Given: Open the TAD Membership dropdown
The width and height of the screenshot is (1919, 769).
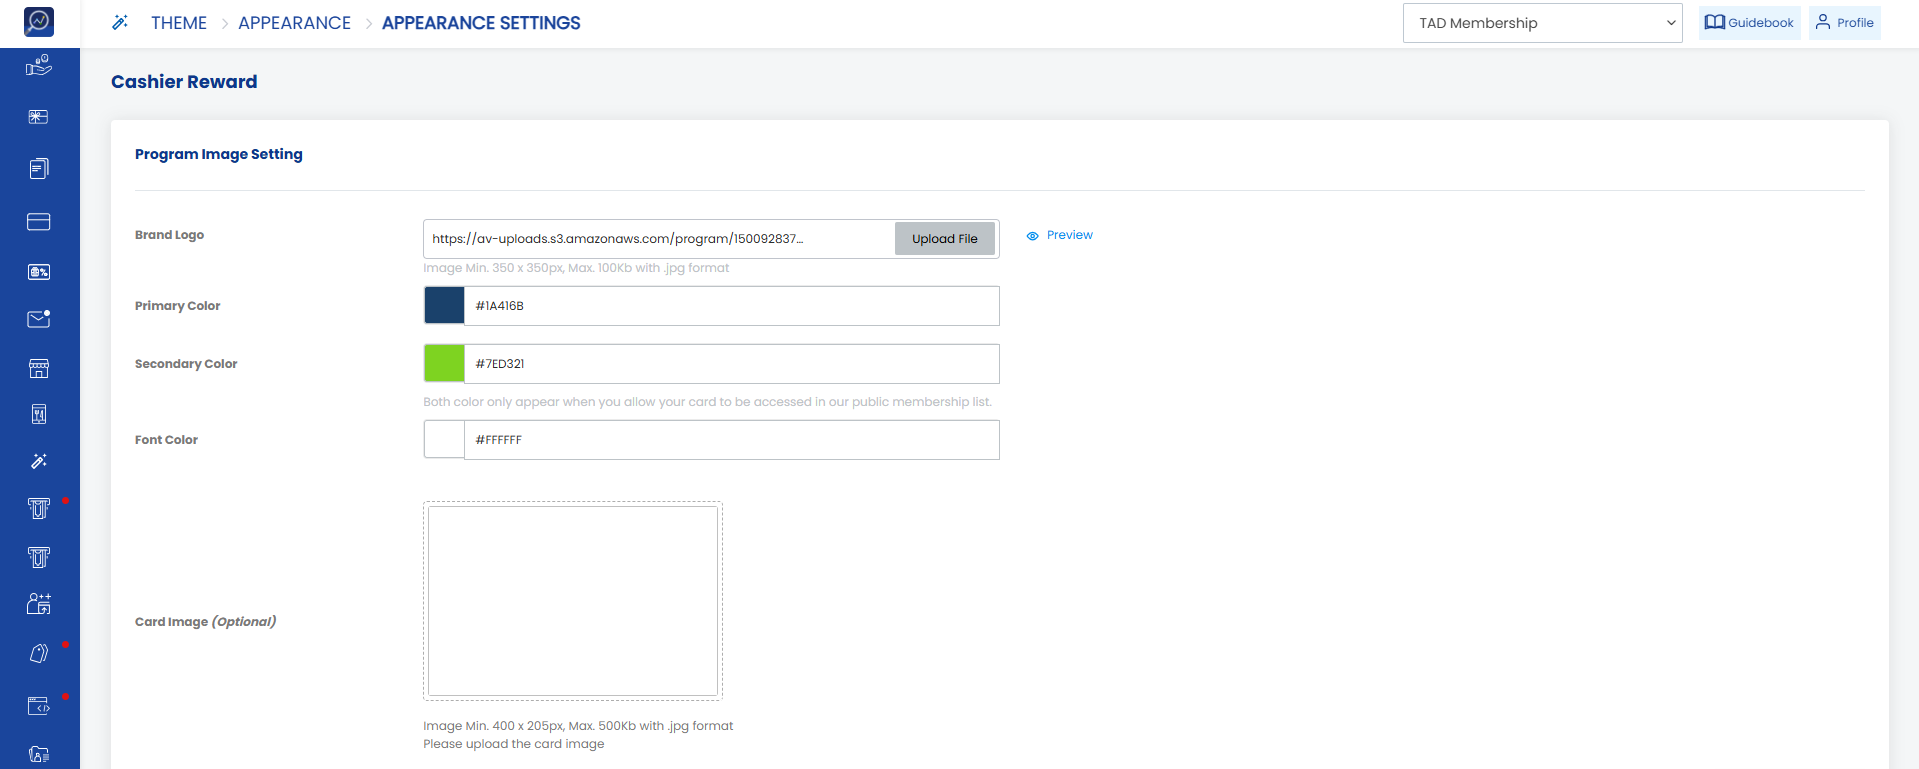Looking at the screenshot, I should (x=1543, y=23).
